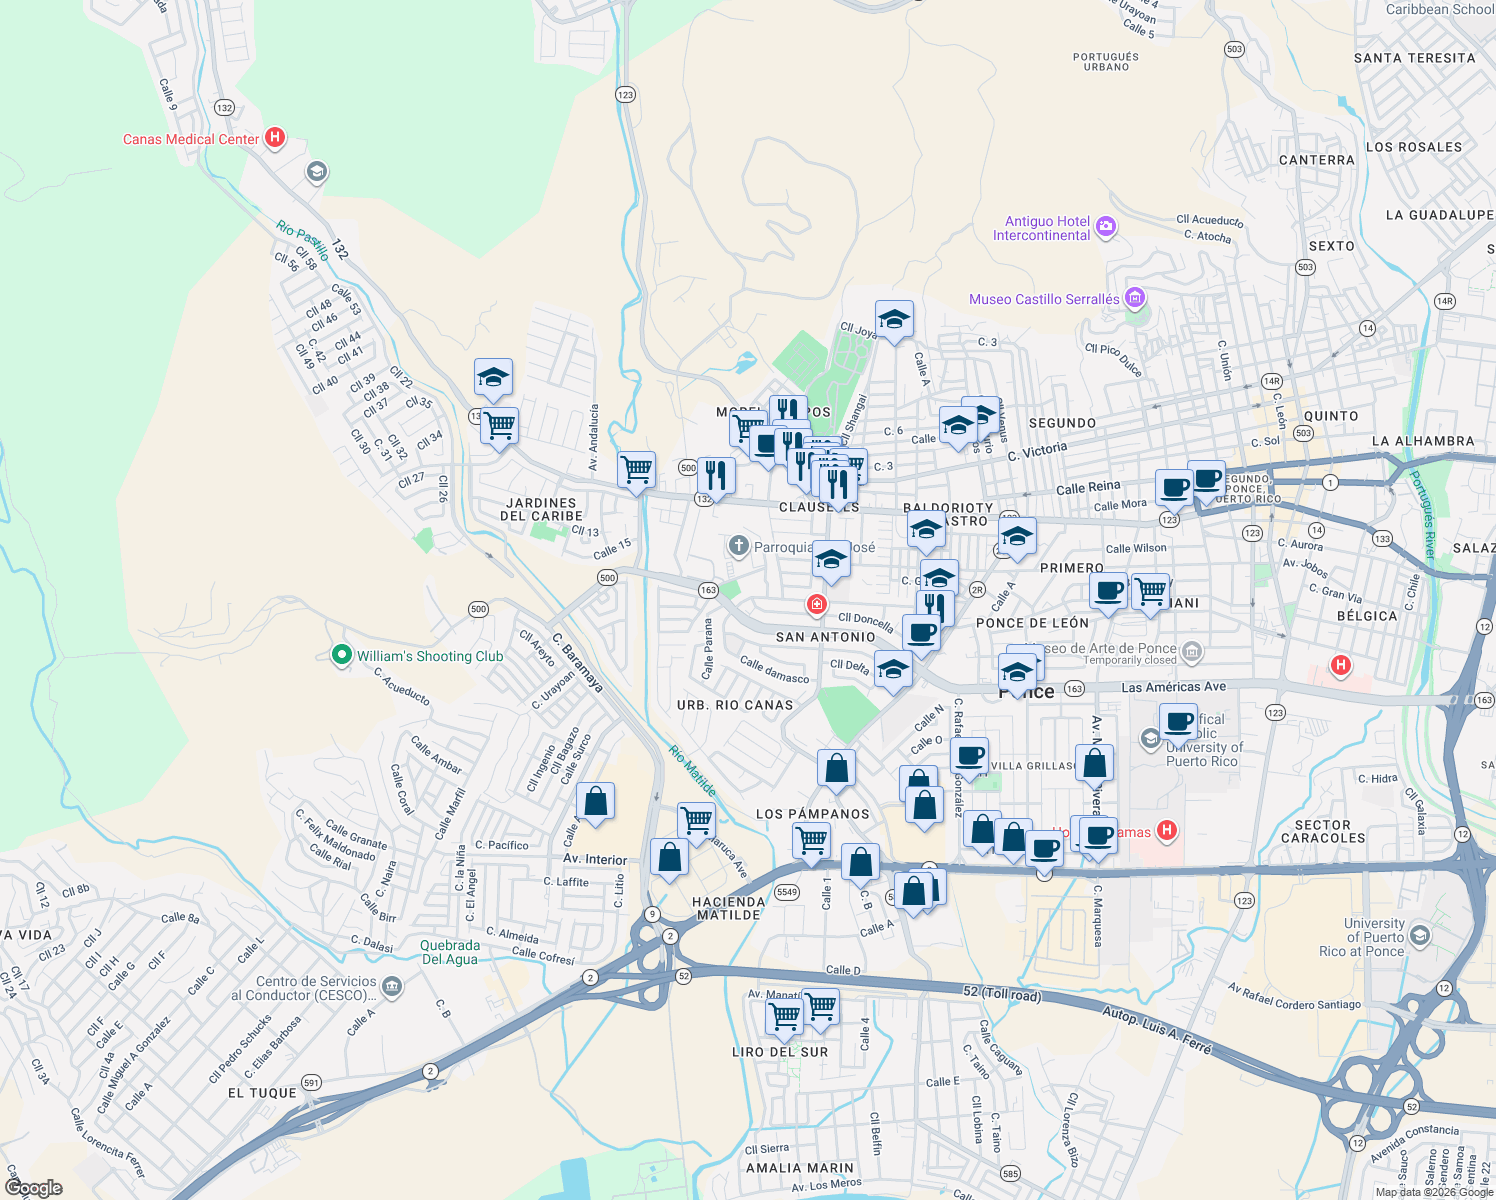
Task: Click the Canas Medical Center label
Action: pyautogui.click(x=191, y=139)
